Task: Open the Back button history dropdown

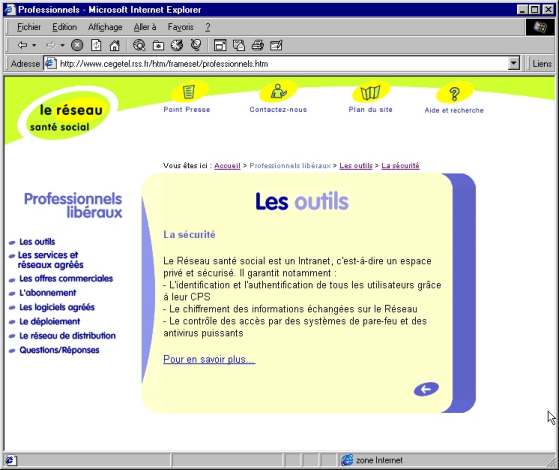Action: point(34,45)
